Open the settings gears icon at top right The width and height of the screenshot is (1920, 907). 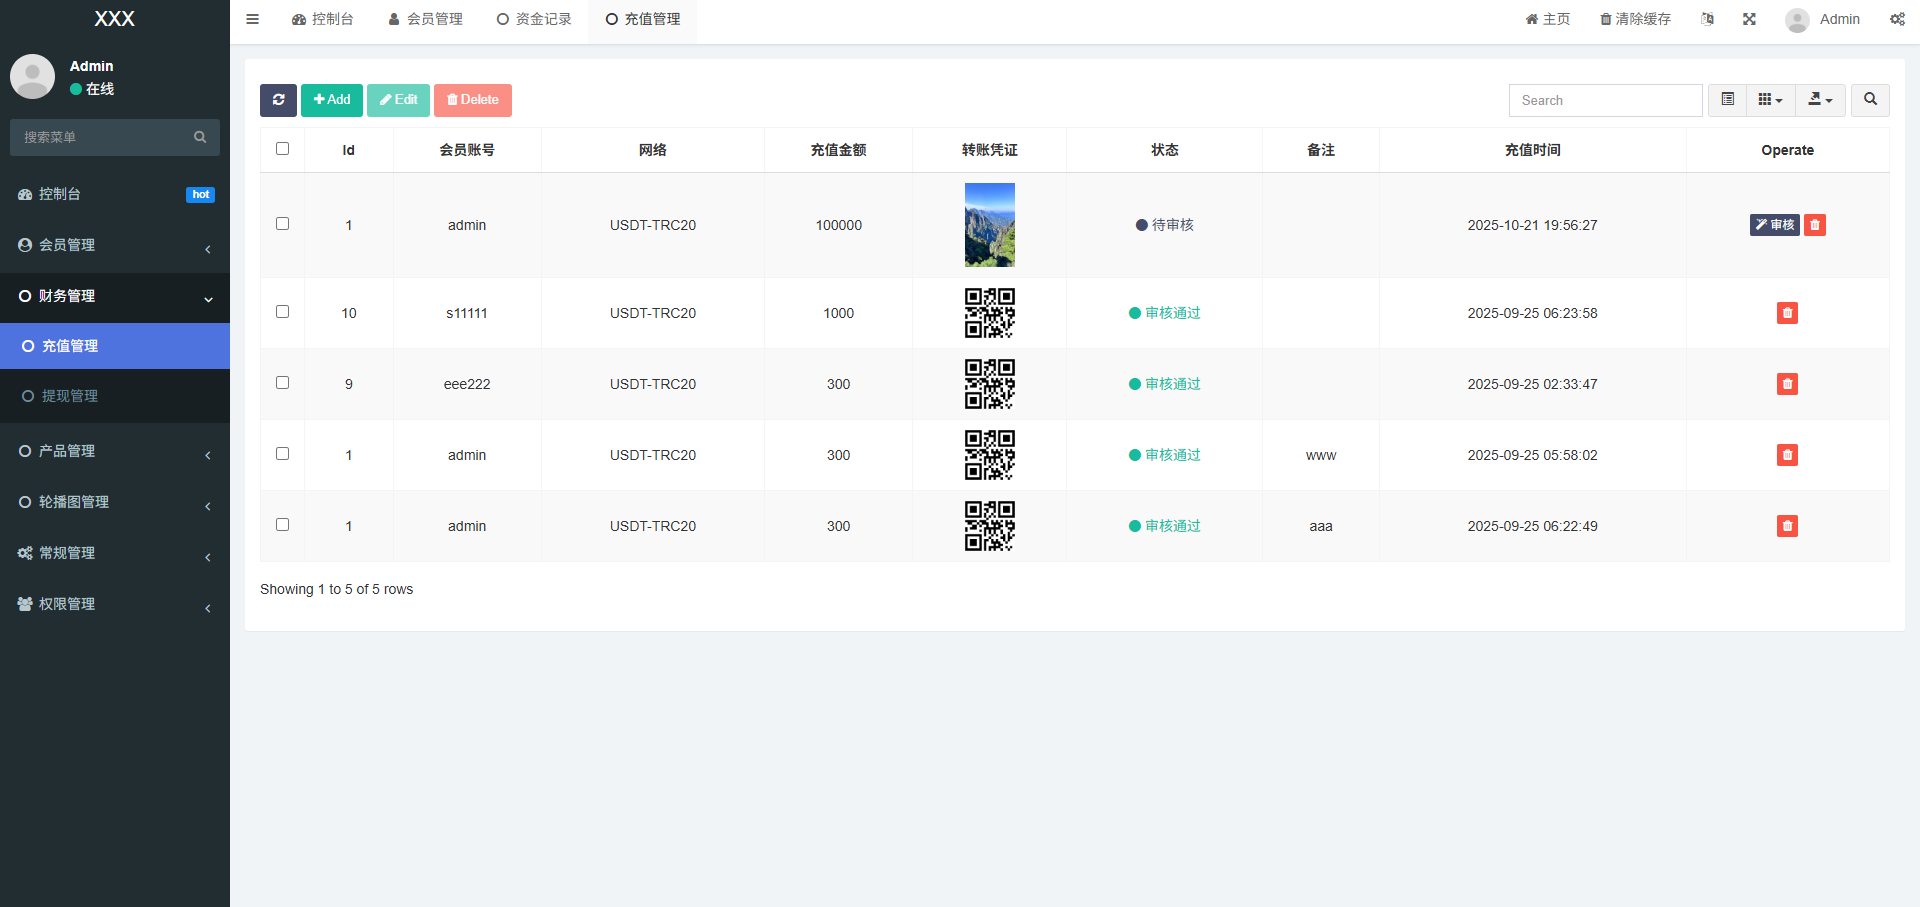(x=1897, y=19)
